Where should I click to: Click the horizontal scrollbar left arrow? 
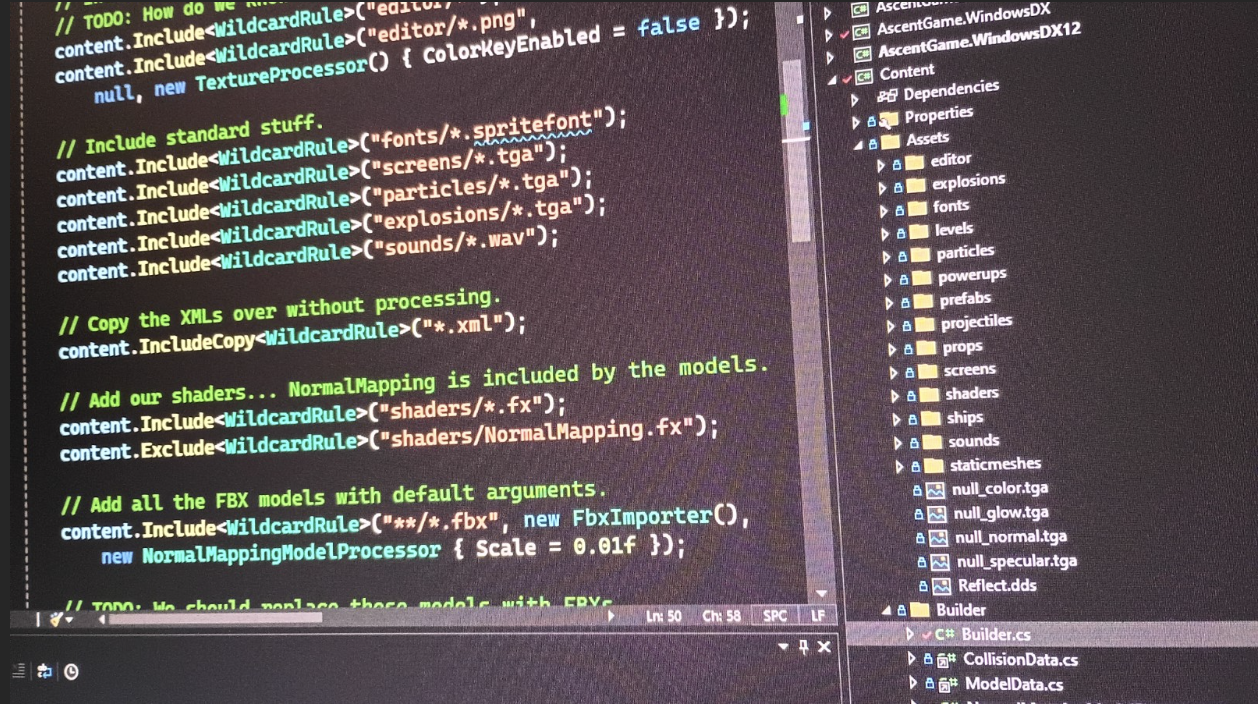coord(101,620)
